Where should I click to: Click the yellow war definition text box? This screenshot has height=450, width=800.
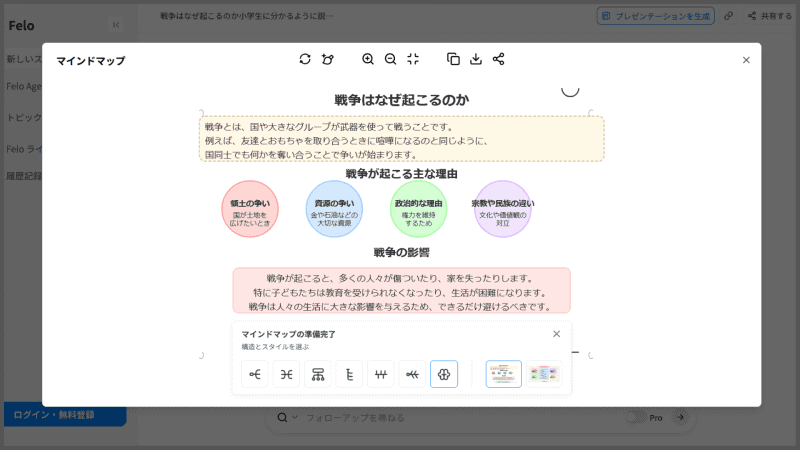402,139
